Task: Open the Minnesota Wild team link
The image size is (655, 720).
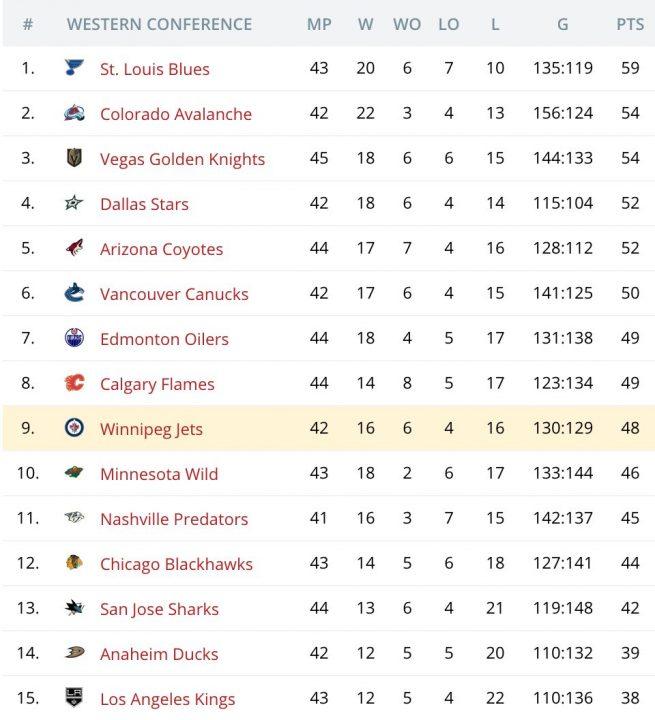Action: click(159, 474)
